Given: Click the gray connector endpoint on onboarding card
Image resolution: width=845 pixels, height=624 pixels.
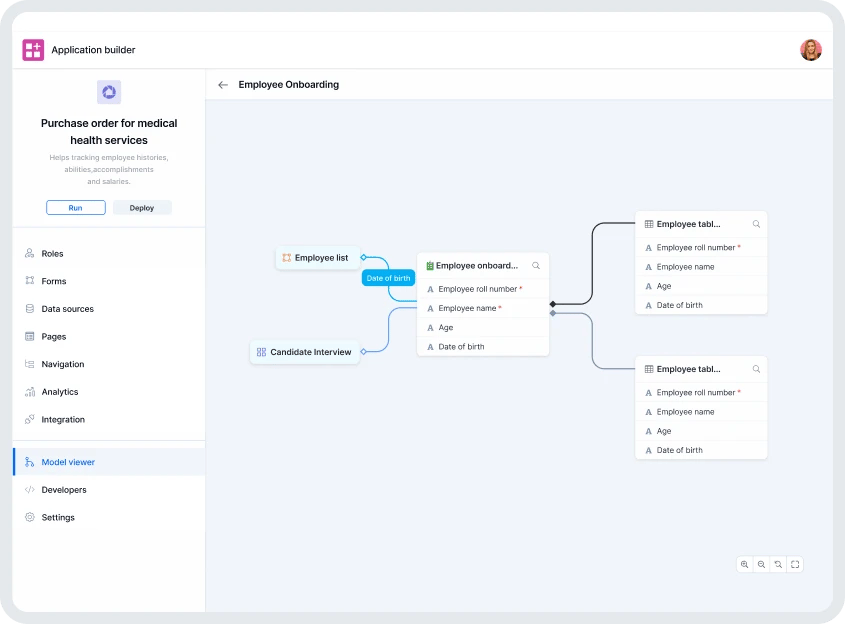Looking at the screenshot, I should click(552, 313).
